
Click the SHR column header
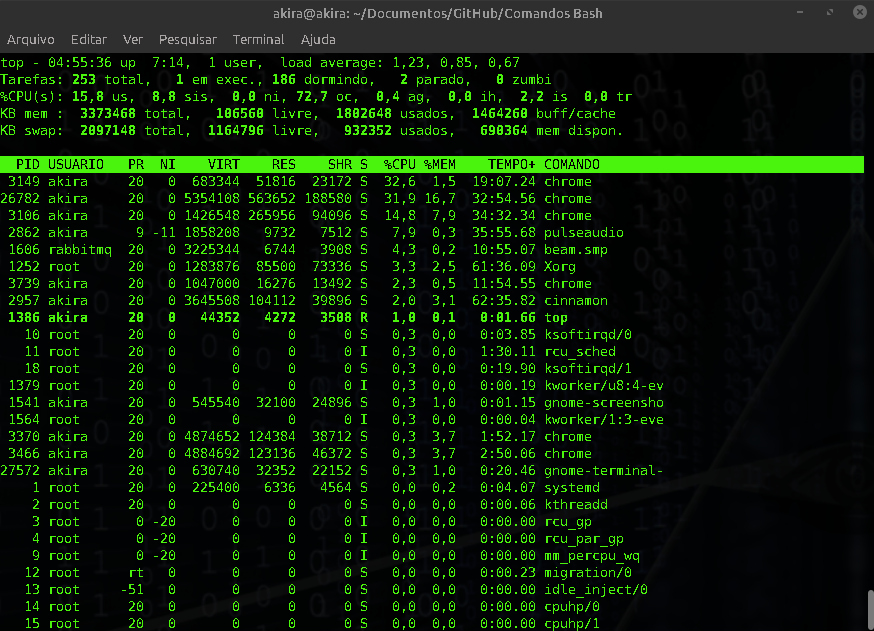[340, 164]
